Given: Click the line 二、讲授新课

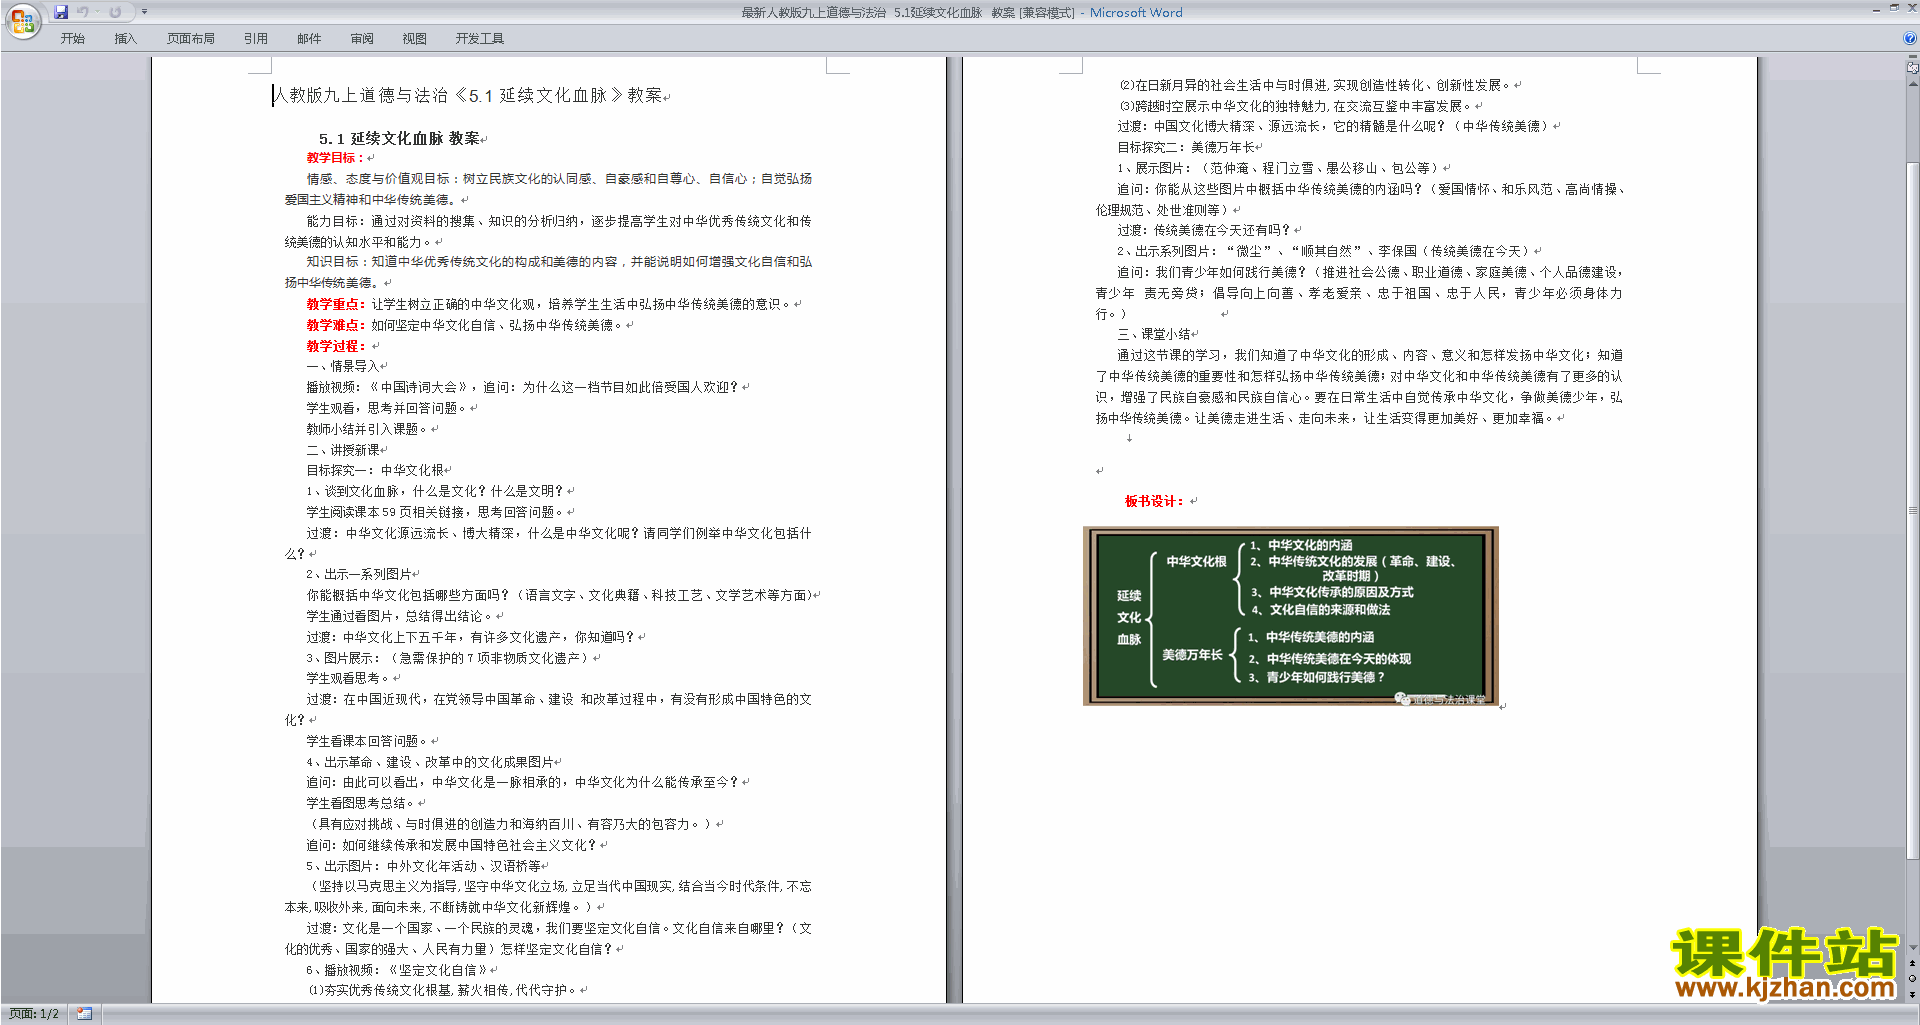Looking at the screenshot, I should (x=342, y=450).
